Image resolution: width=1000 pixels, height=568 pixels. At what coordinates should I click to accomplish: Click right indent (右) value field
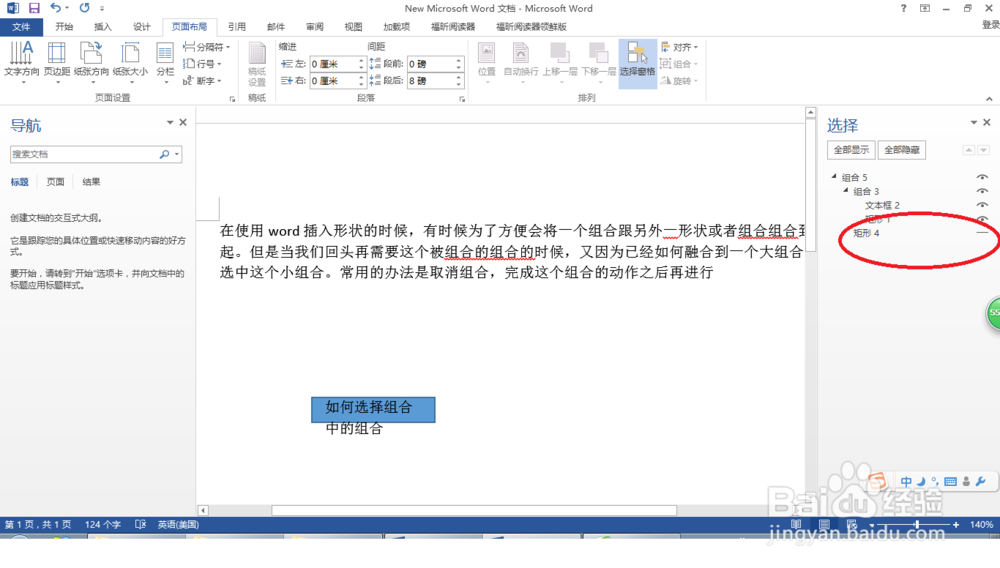click(333, 81)
